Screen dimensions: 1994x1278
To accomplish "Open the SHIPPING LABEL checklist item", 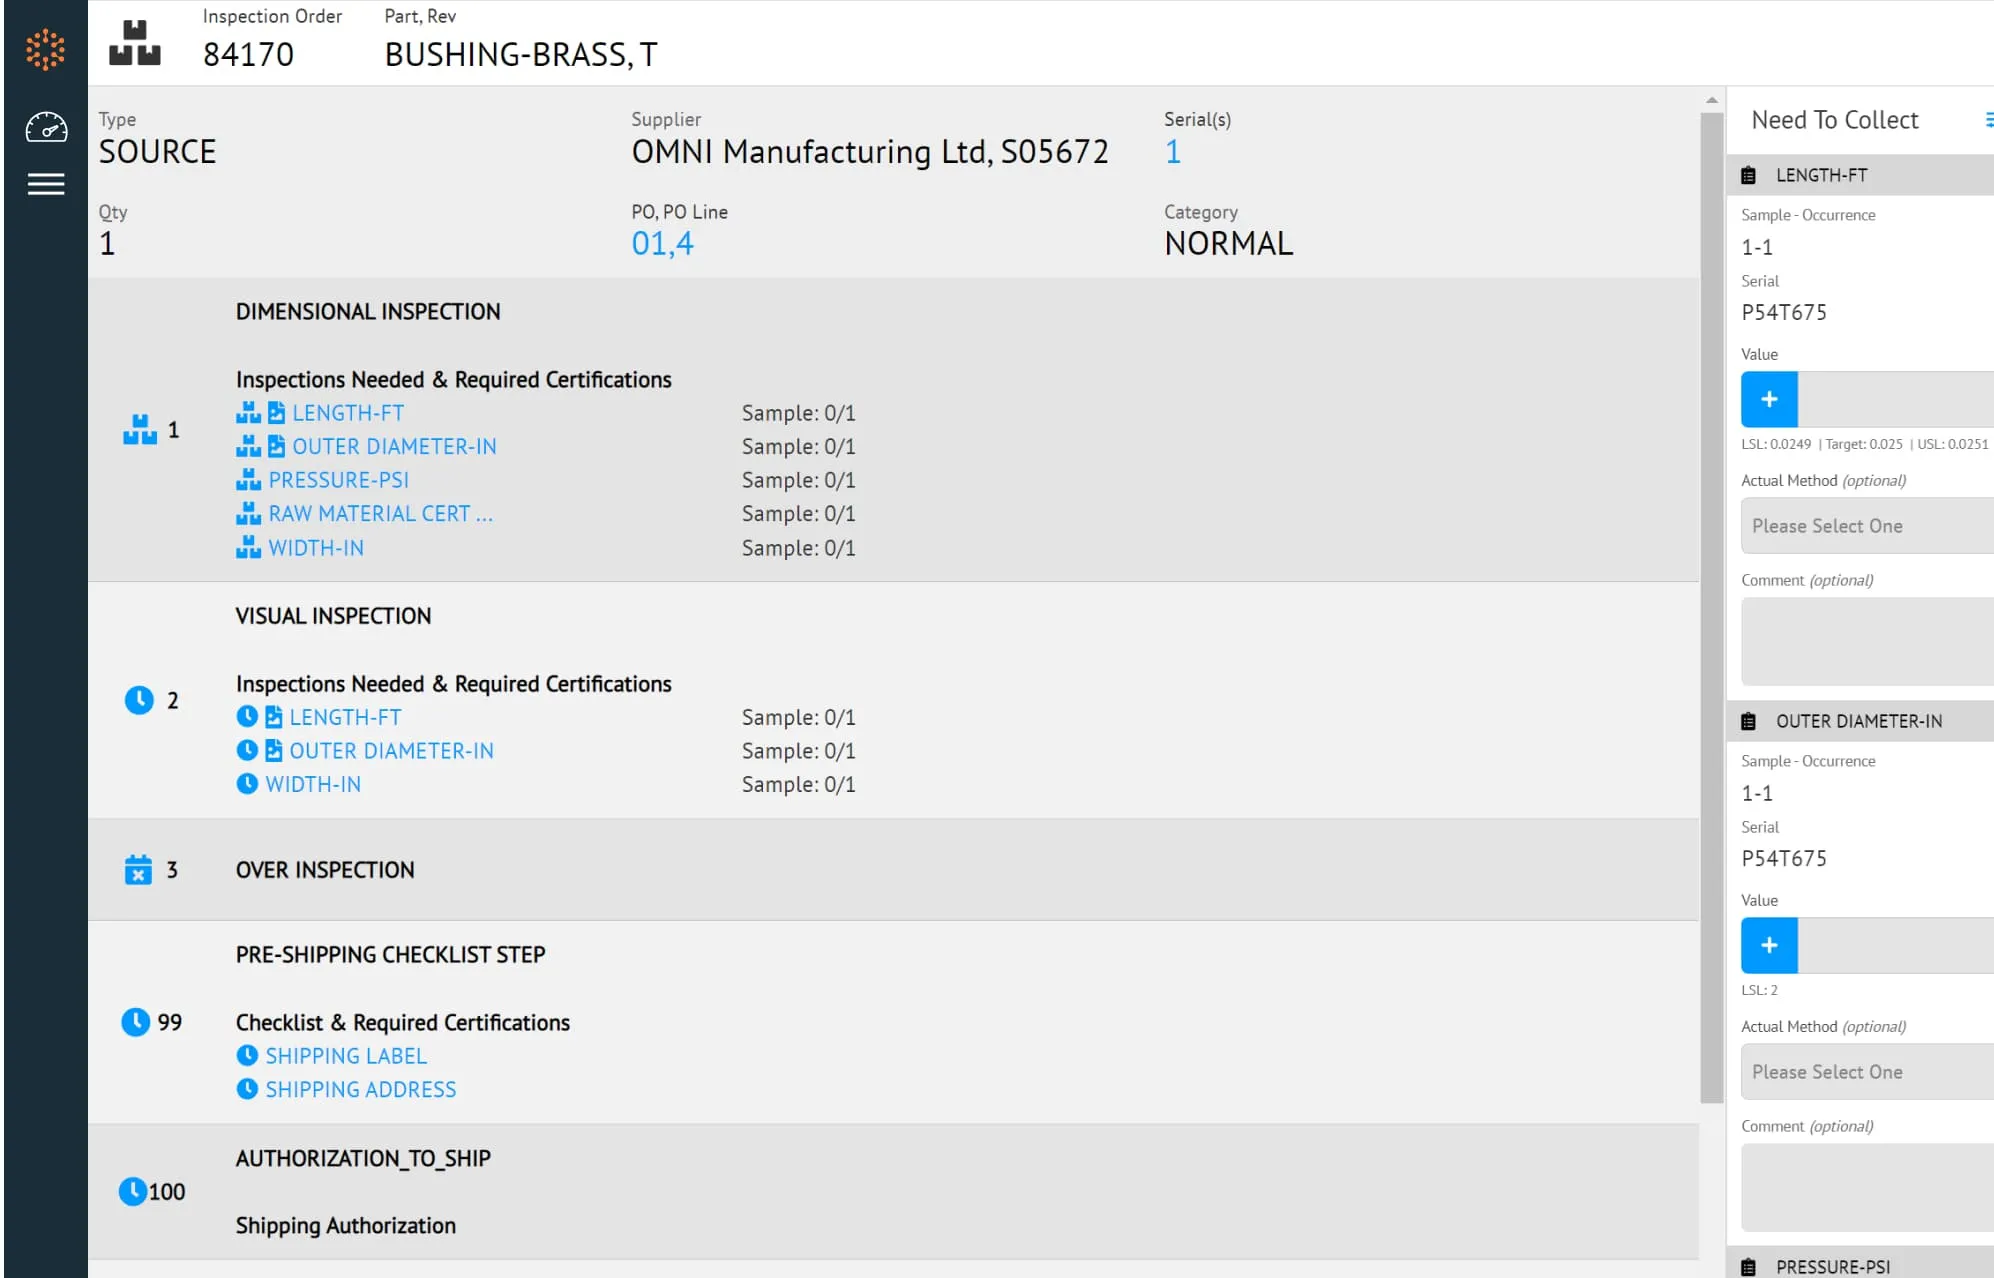I will (x=346, y=1056).
